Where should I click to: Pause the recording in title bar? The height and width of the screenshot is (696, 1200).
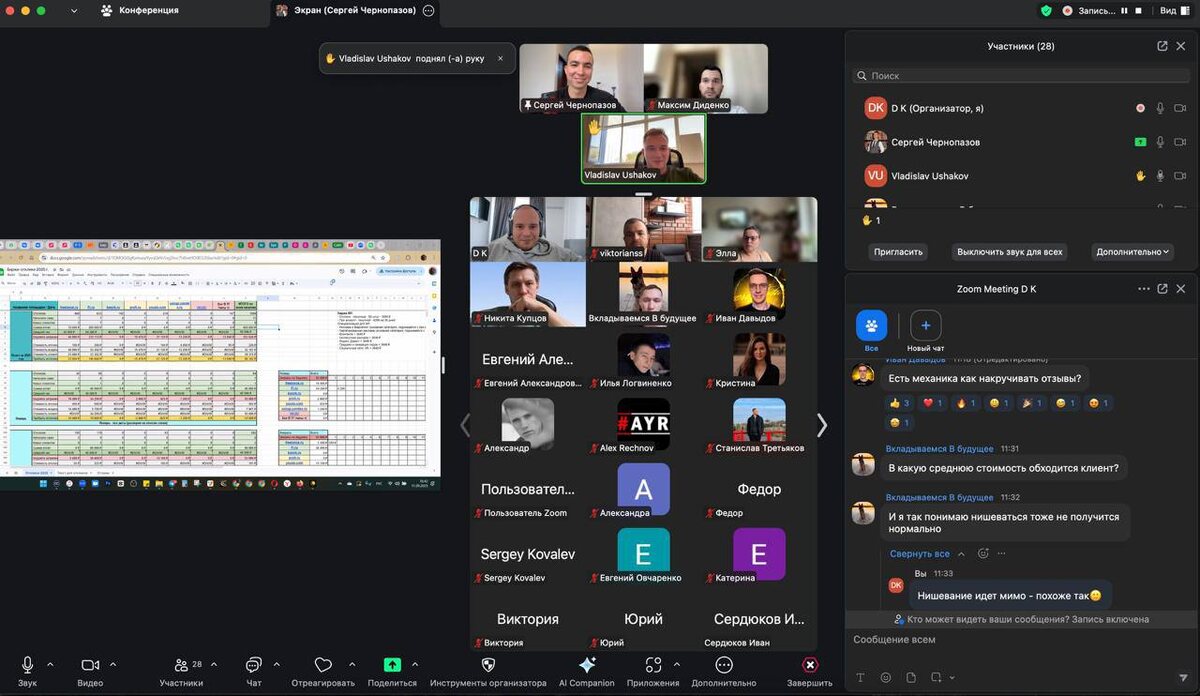pyautogui.click(x=1124, y=10)
